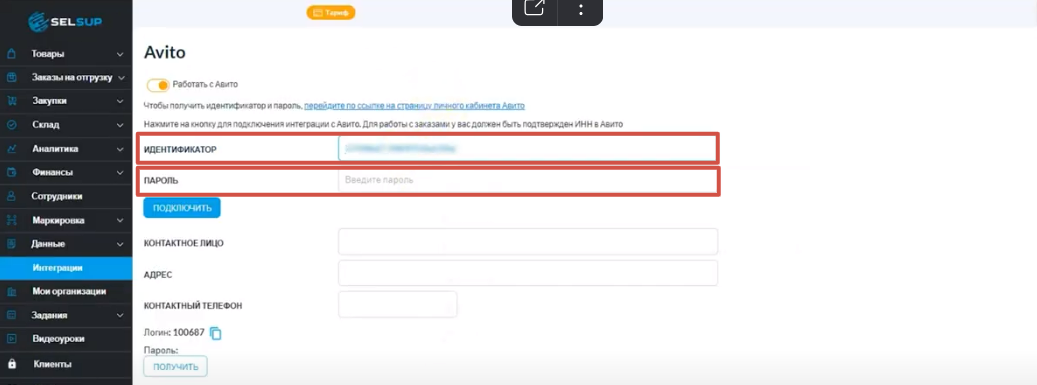Click the Клиенты lock icon
The height and width of the screenshot is (385, 1037).
[11, 364]
